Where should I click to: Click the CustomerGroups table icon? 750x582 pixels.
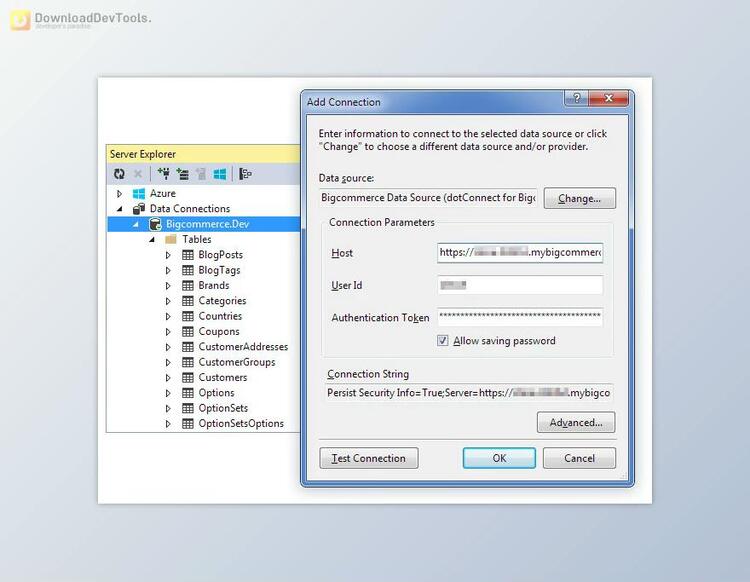click(x=188, y=362)
